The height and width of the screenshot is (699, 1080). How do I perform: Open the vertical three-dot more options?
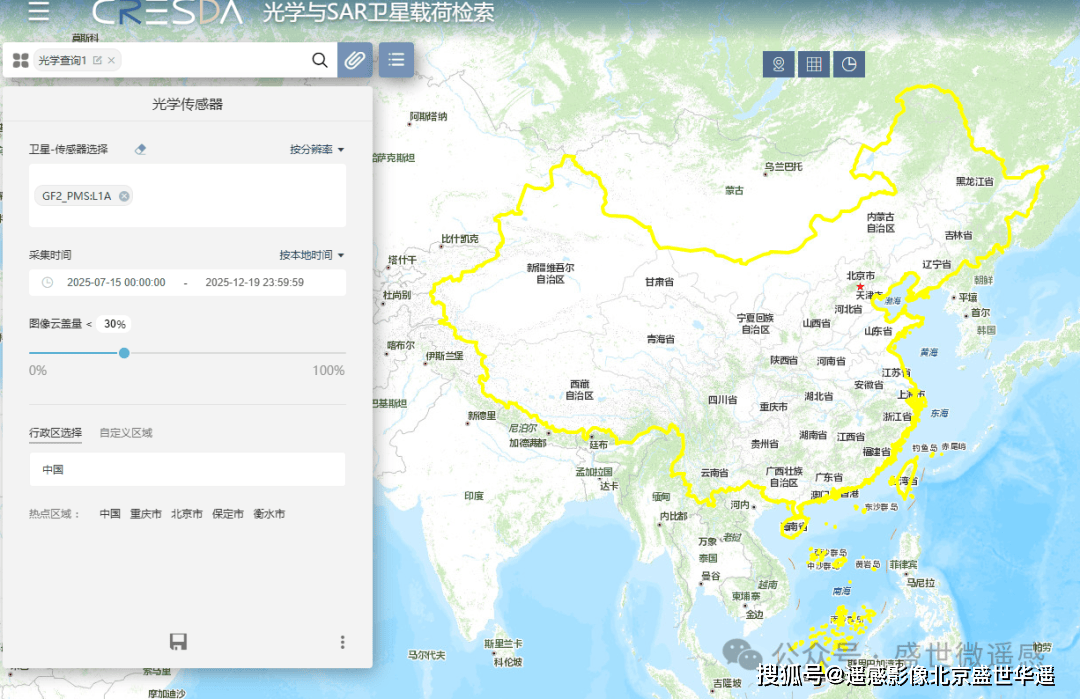[x=343, y=642]
